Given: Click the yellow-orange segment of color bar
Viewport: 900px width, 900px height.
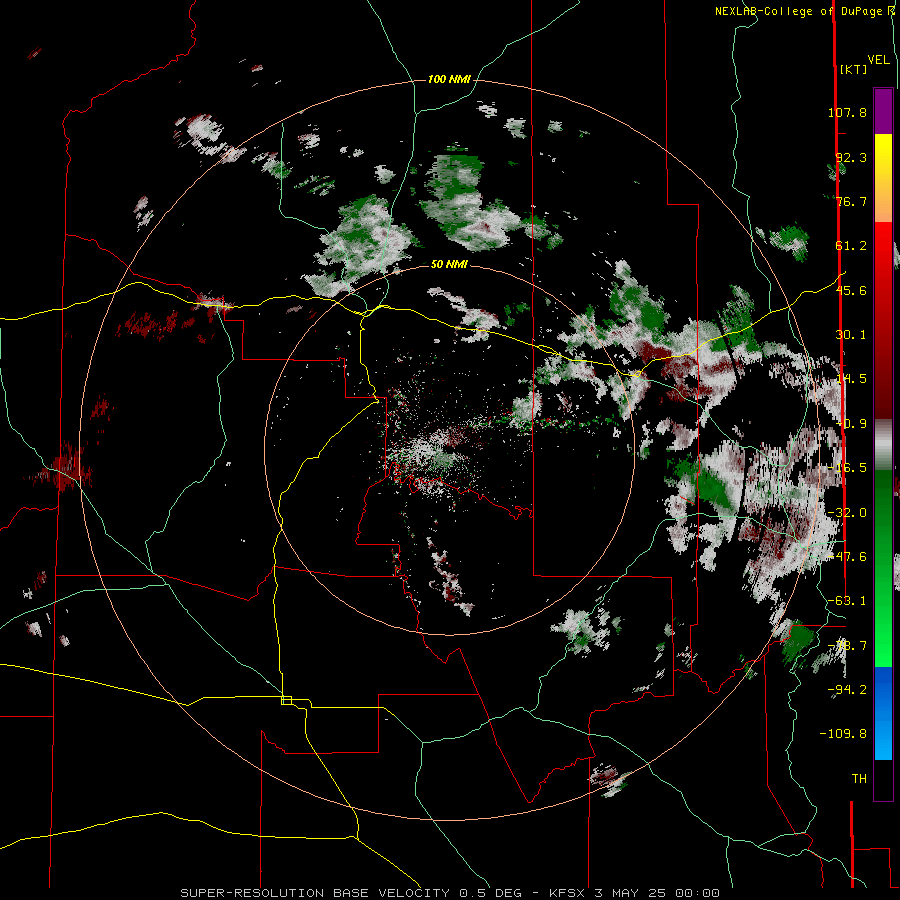Looking at the screenshot, I should tap(883, 178).
